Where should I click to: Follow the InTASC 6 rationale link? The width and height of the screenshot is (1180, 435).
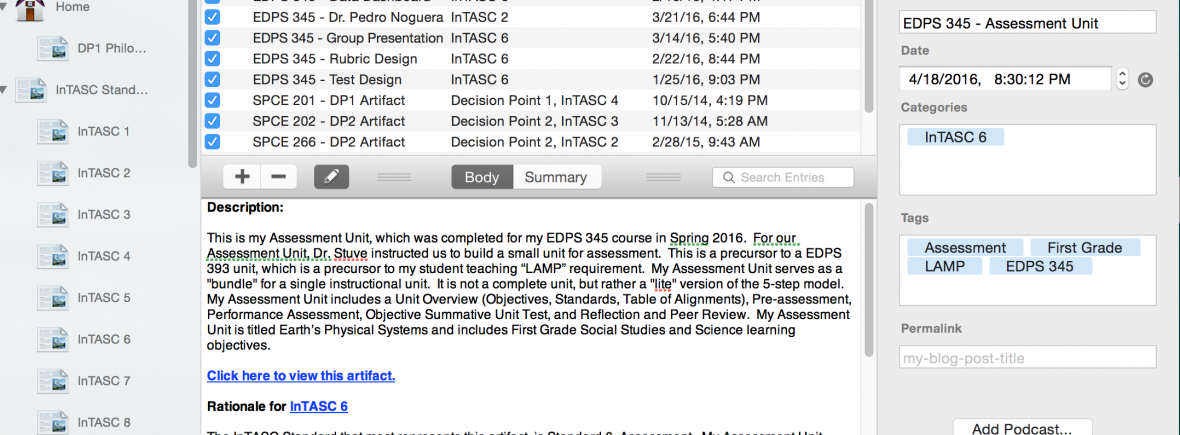318,407
